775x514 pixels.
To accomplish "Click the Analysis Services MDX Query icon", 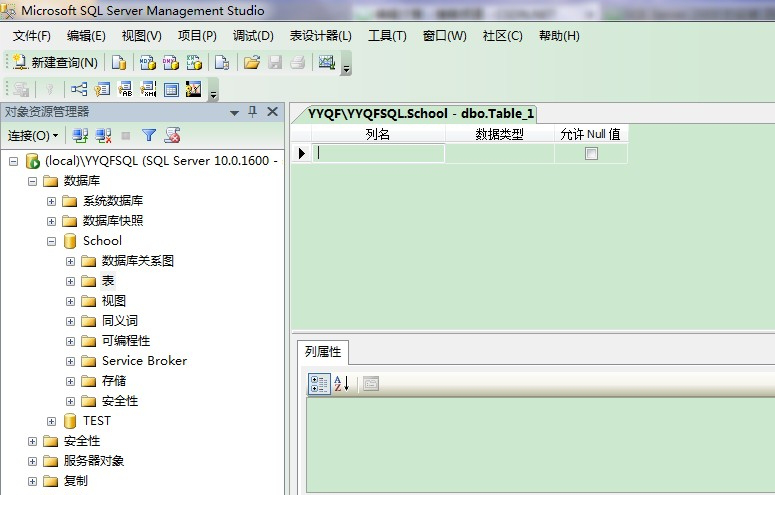I will click(x=148, y=62).
